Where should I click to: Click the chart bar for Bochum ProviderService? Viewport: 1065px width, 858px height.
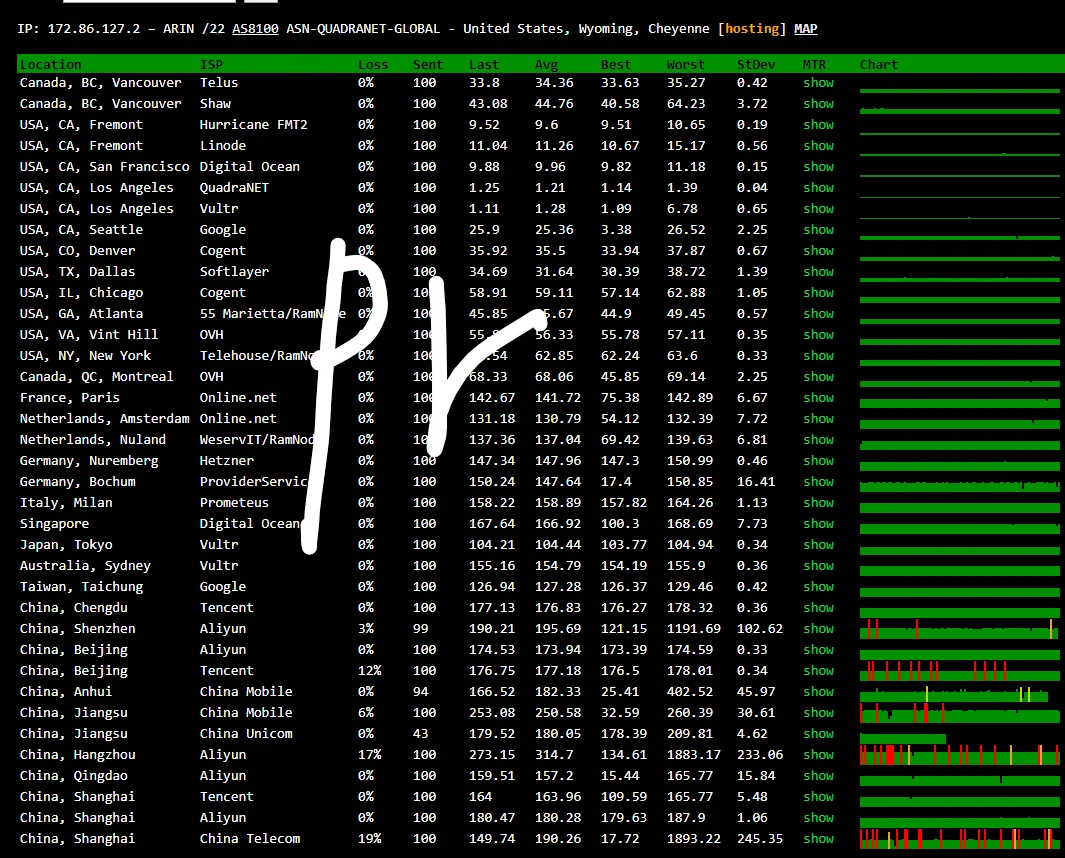(x=959, y=486)
